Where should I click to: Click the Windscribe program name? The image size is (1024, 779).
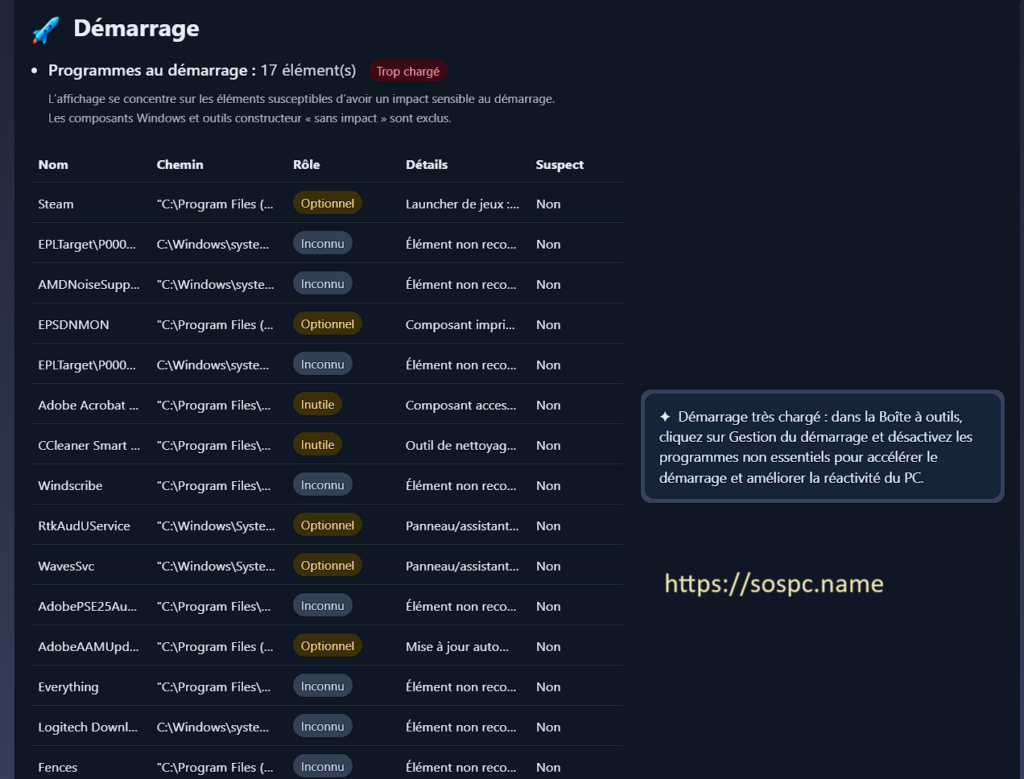tap(70, 486)
